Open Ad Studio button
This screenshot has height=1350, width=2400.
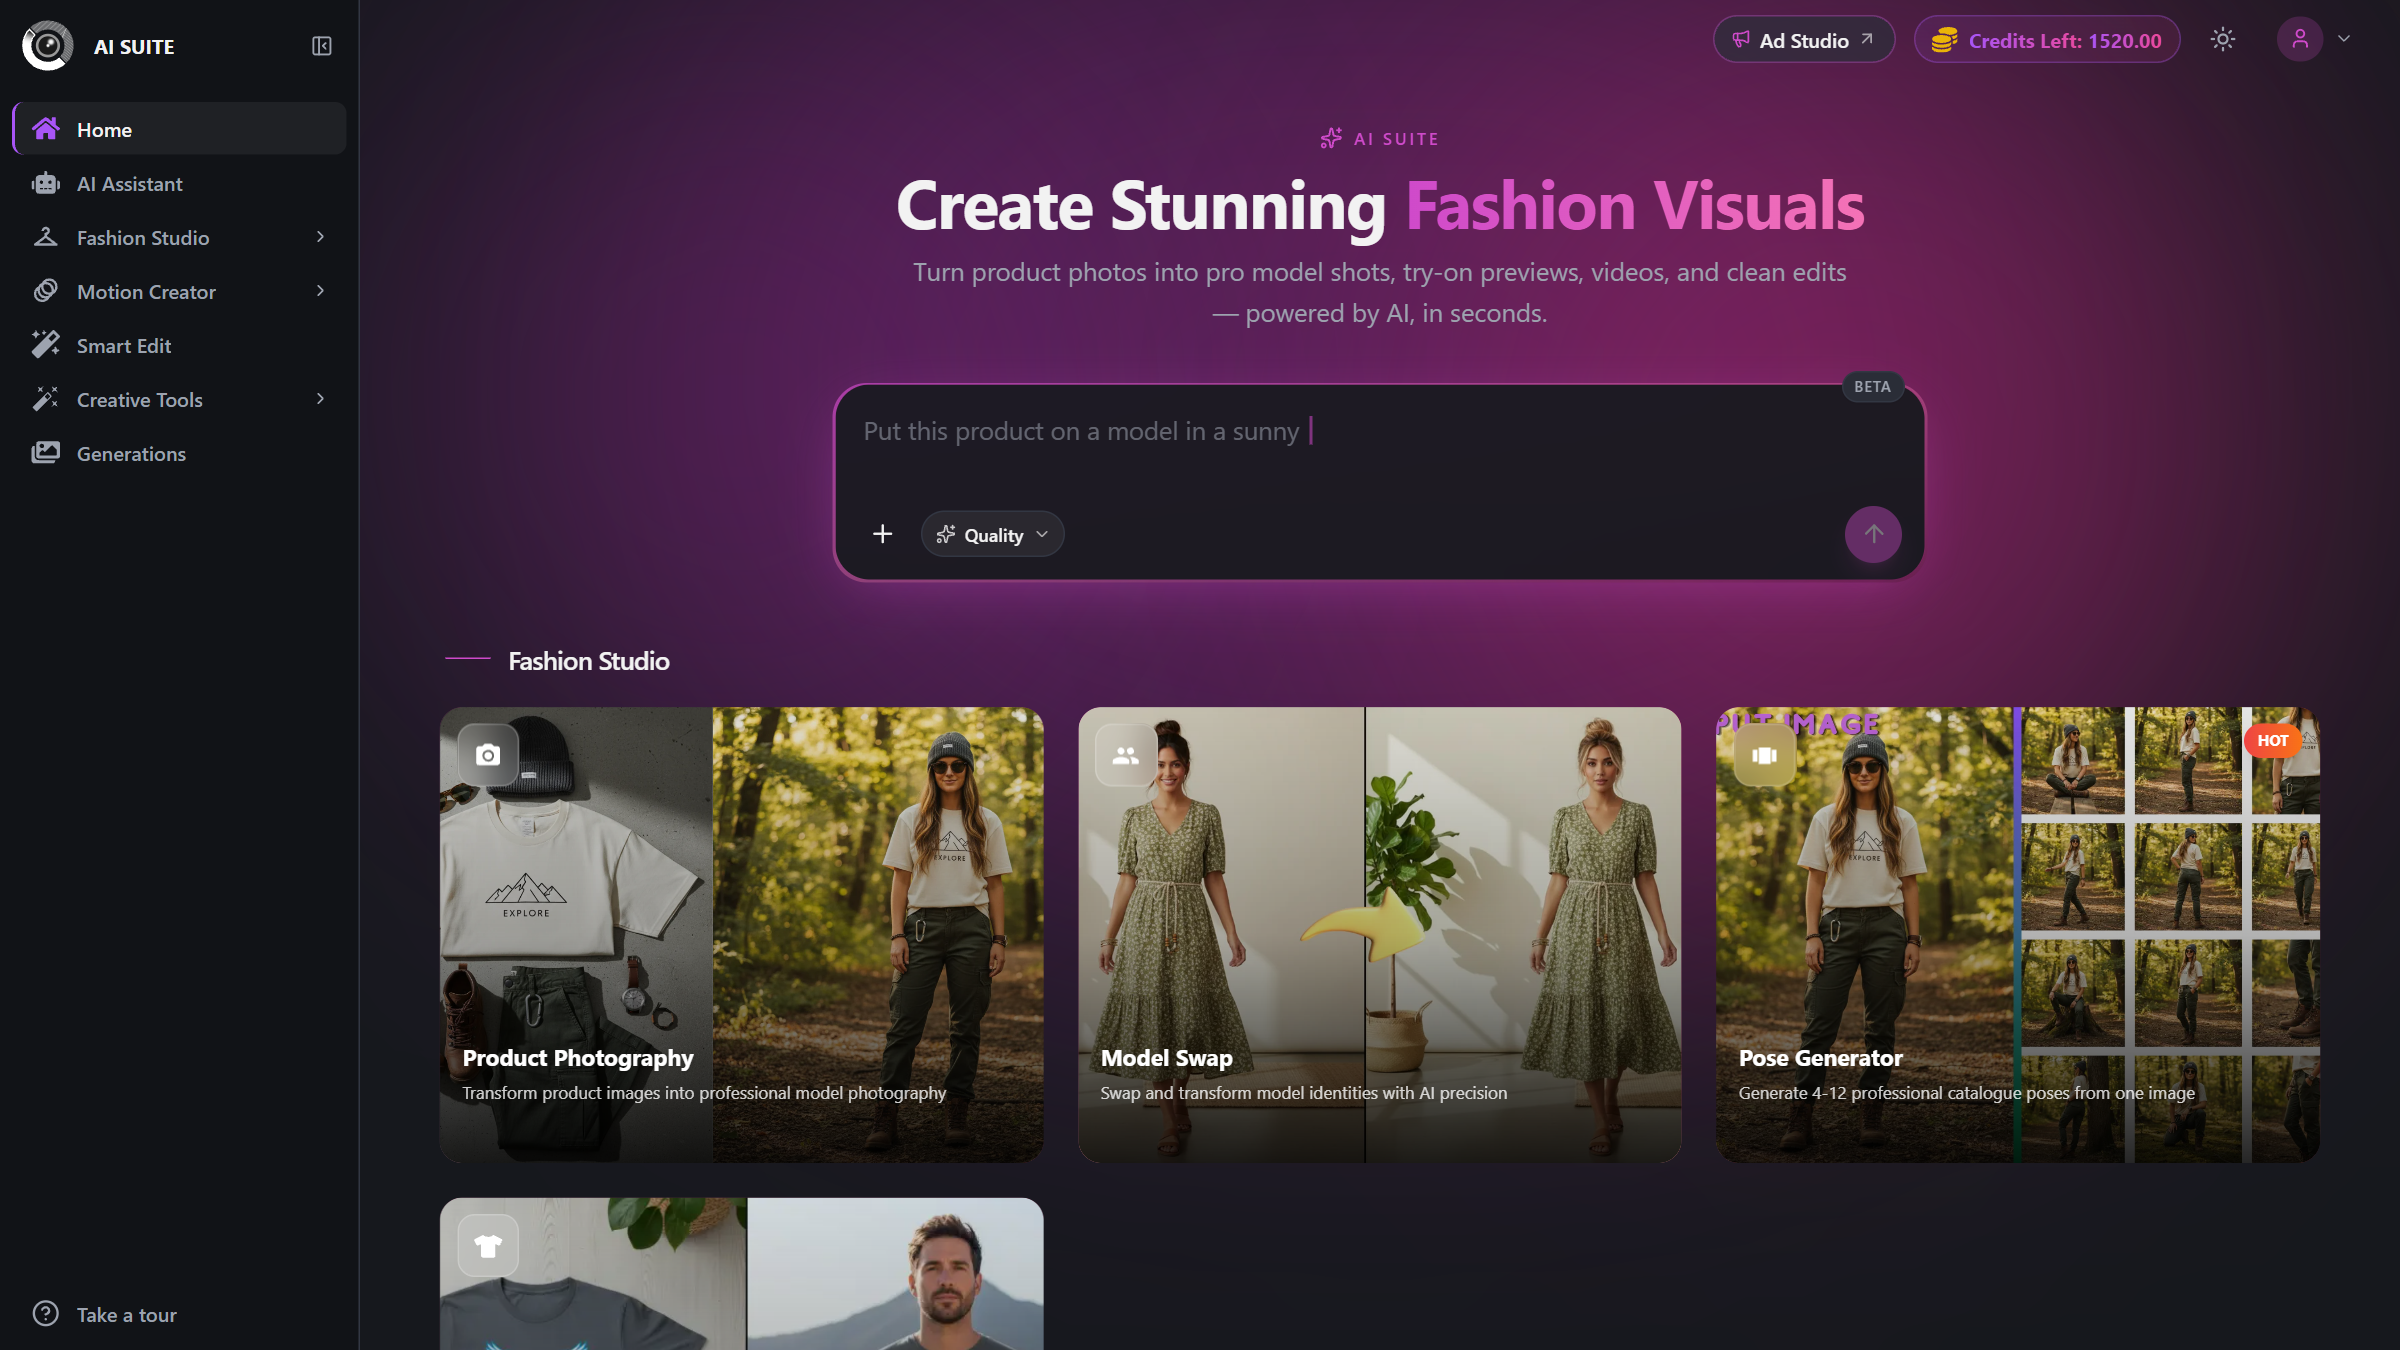click(x=1804, y=40)
